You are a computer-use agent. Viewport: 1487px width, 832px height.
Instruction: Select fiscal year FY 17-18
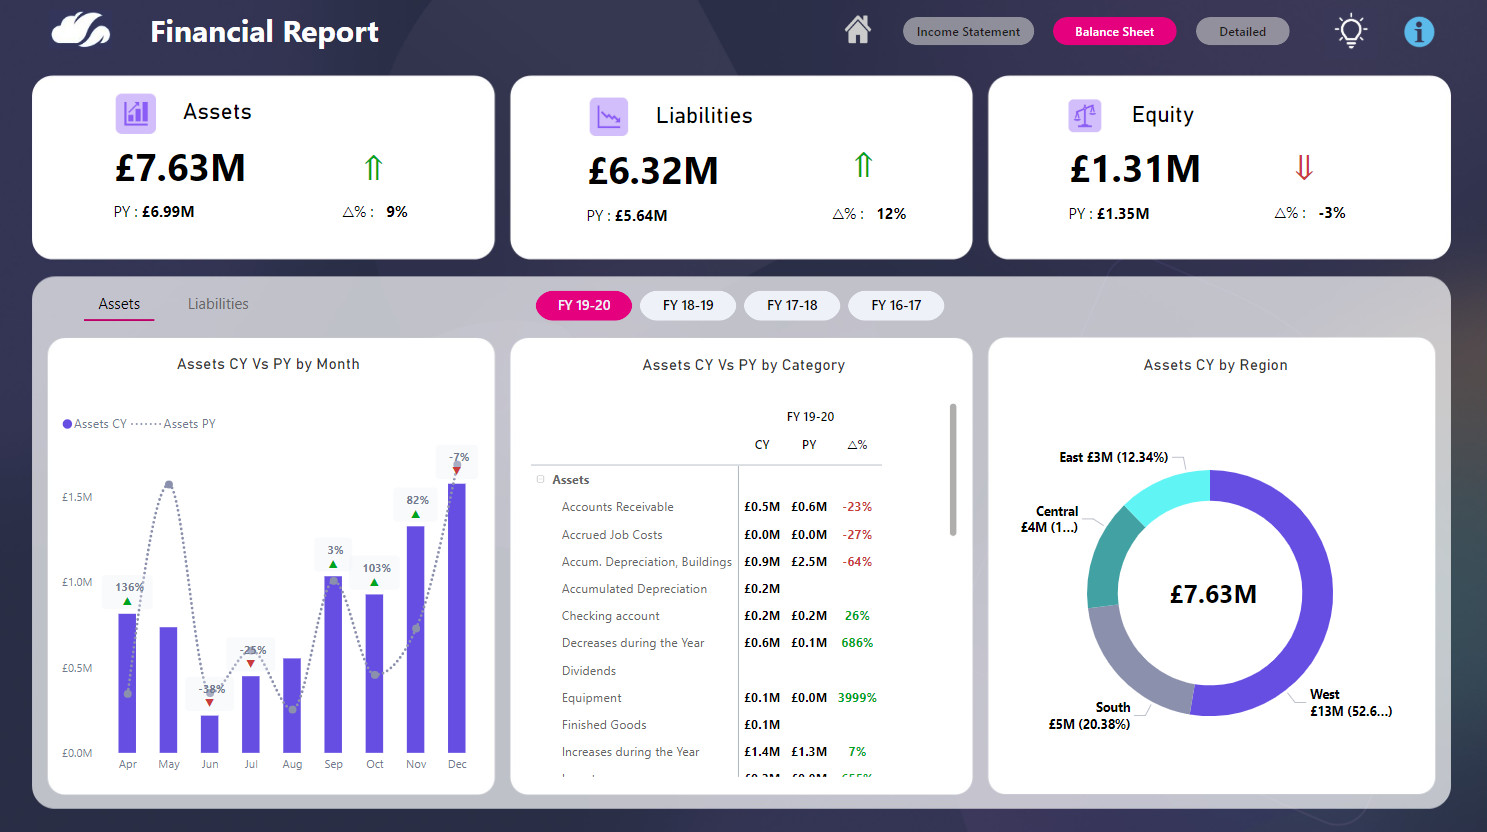[792, 305]
